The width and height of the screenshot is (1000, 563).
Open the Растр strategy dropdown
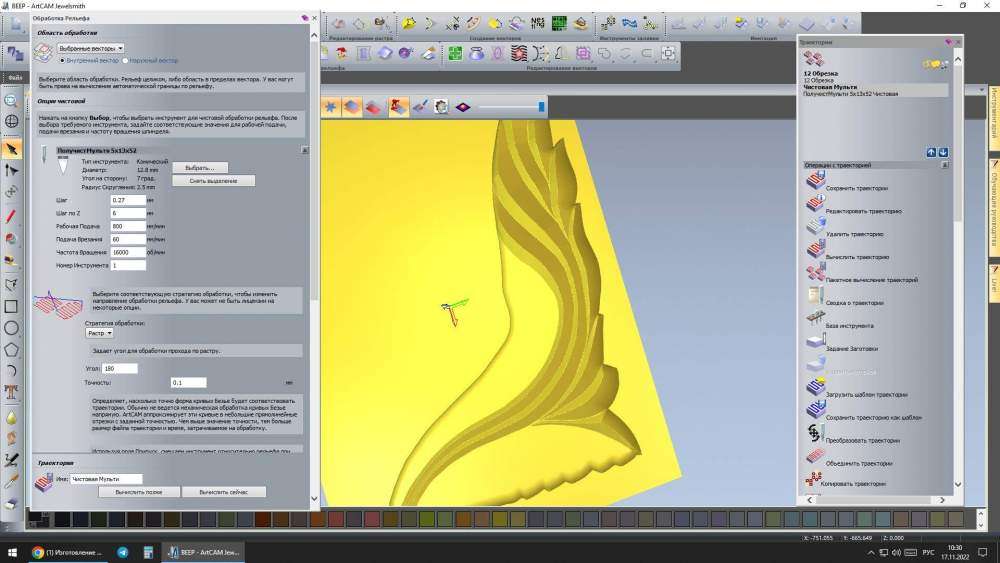(x=99, y=333)
